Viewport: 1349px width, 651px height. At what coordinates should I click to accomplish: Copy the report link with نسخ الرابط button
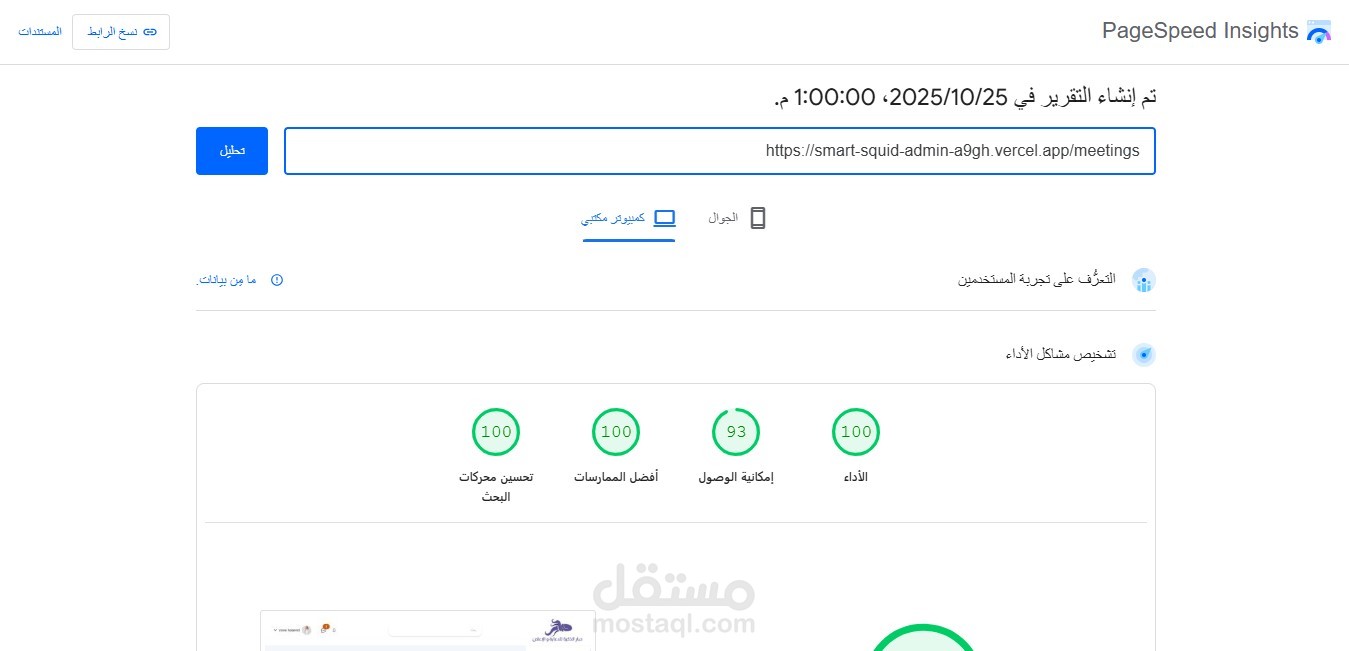pos(121,32)
